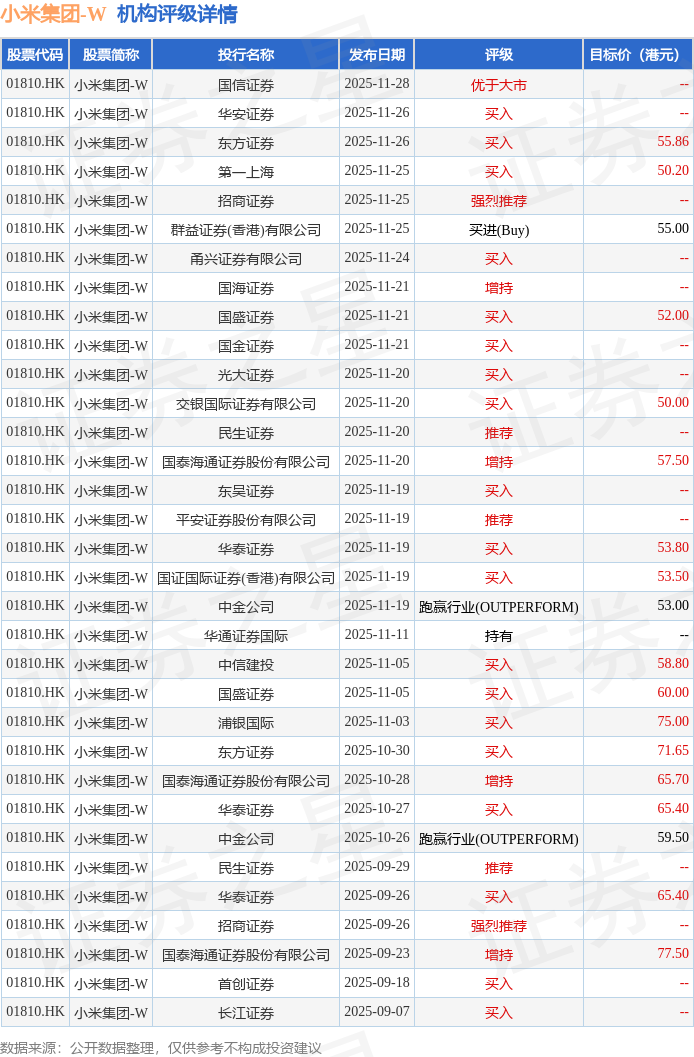Viewport: 694px width, 1057px height.
Task: Select the 长江证券 cell
Action: pos(246,1013)
